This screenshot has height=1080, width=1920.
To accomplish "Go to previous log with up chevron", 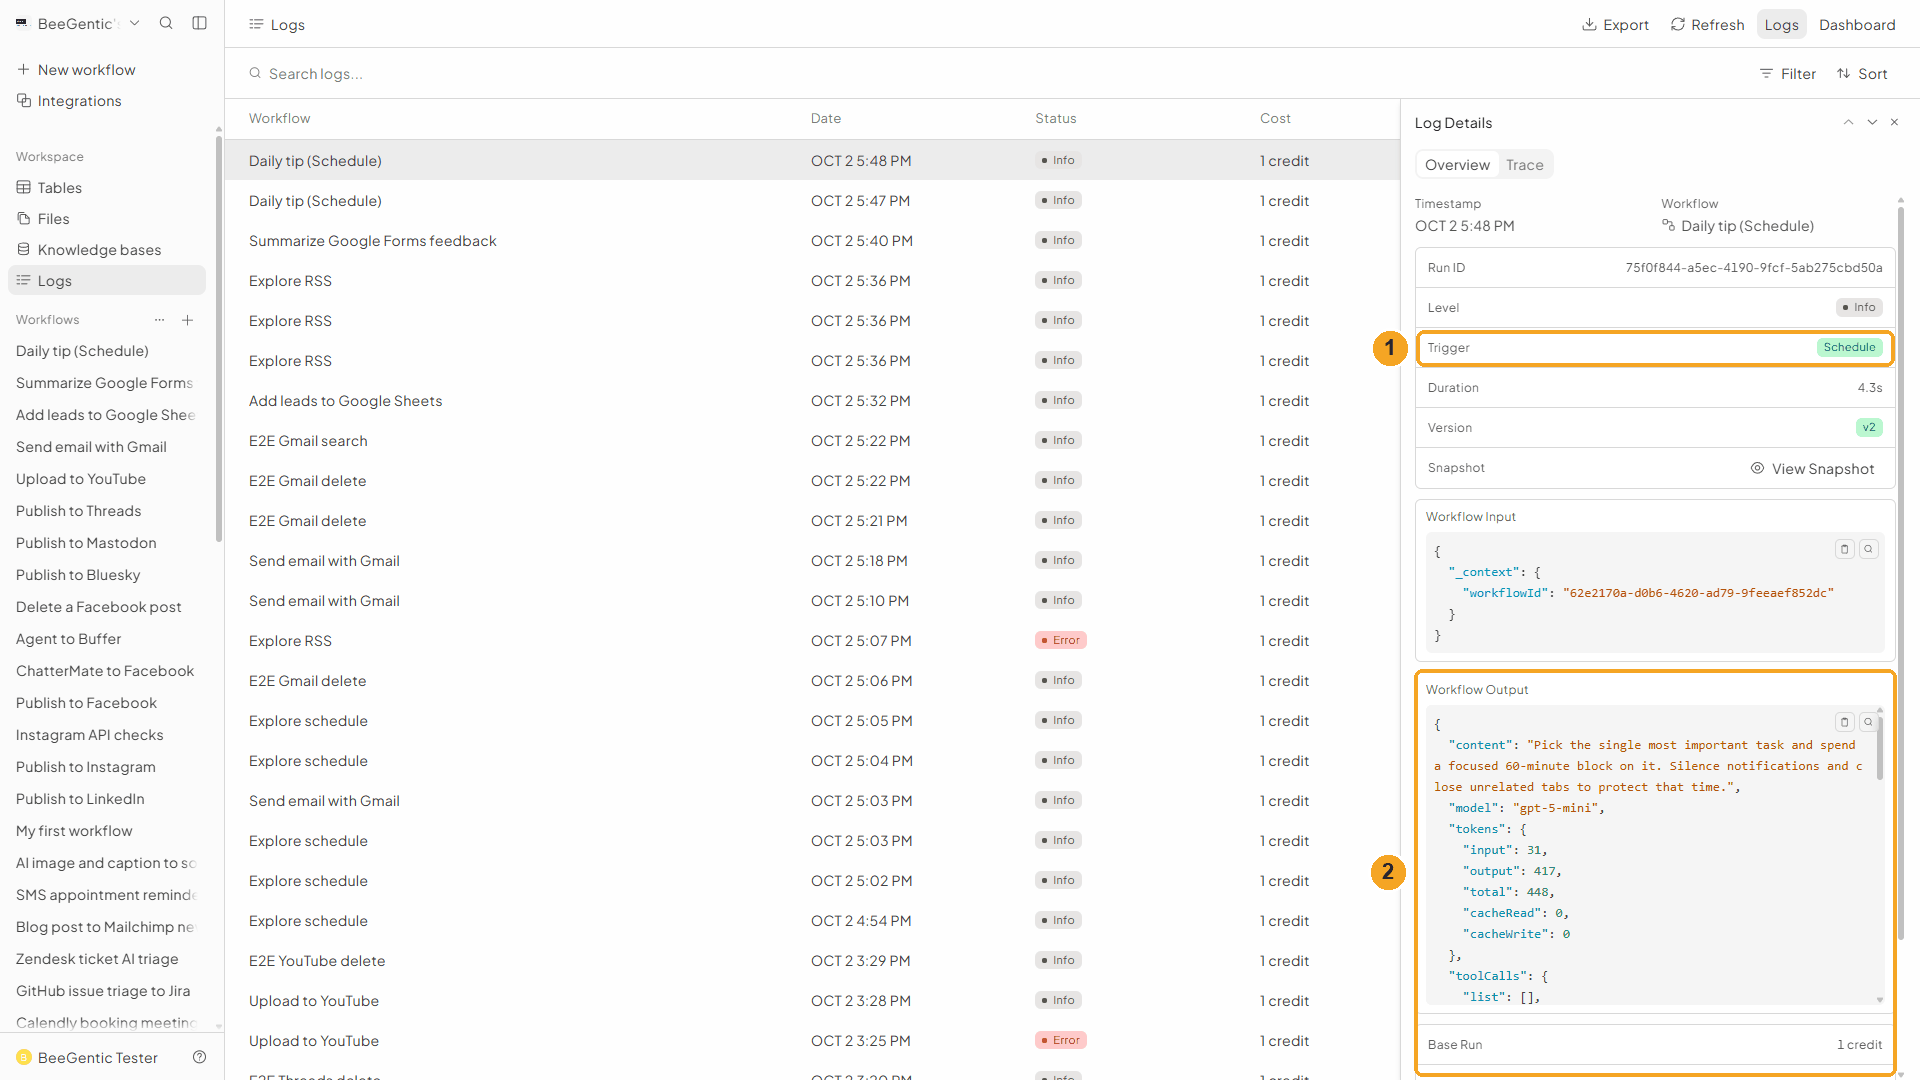I will 1848,122.
